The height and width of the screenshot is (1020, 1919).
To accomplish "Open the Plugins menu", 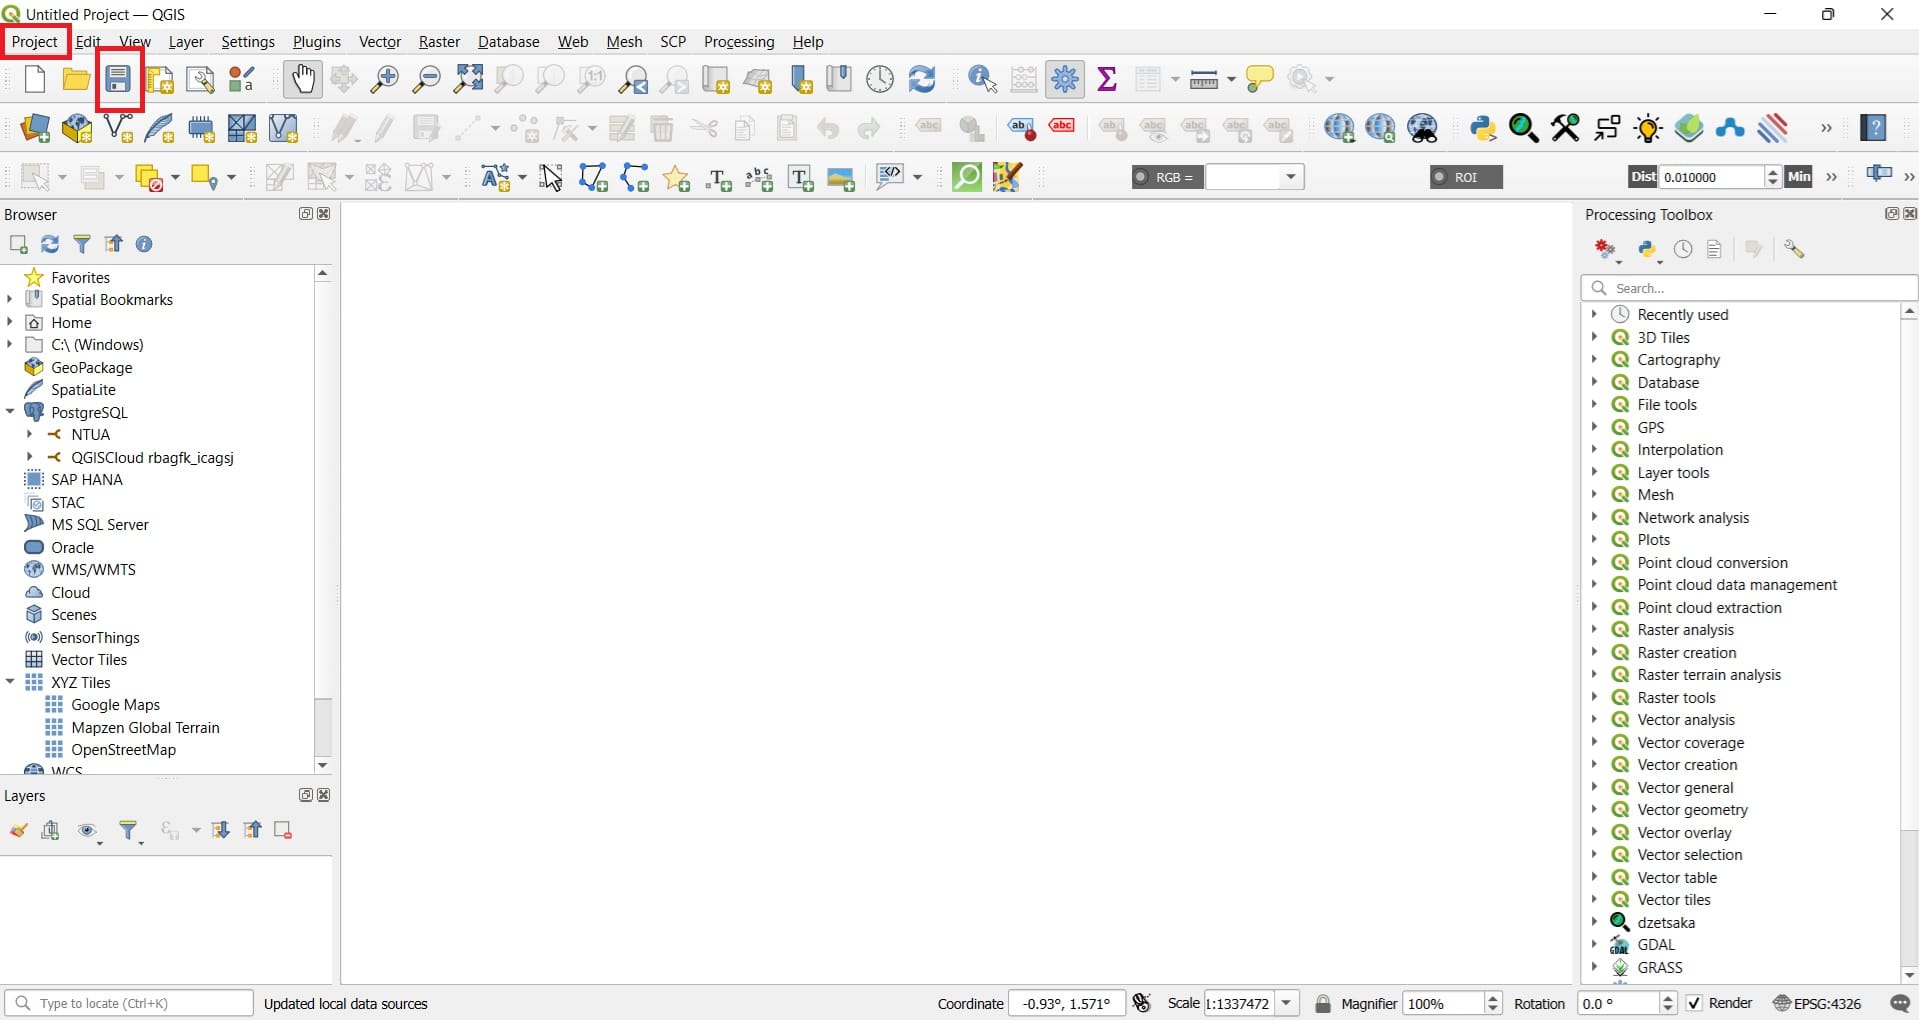I will click(x=316, y=41).
